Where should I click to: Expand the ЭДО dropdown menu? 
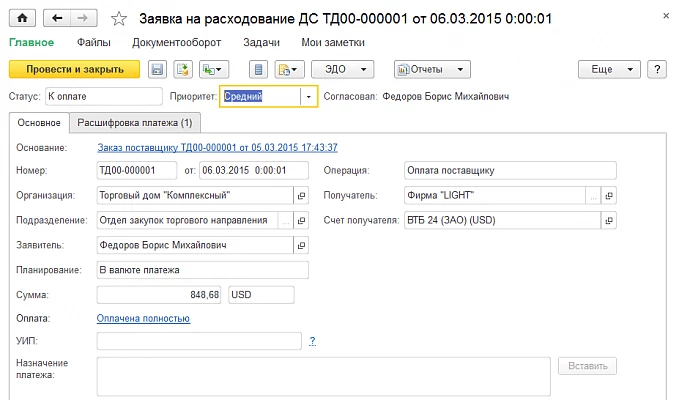343,69
